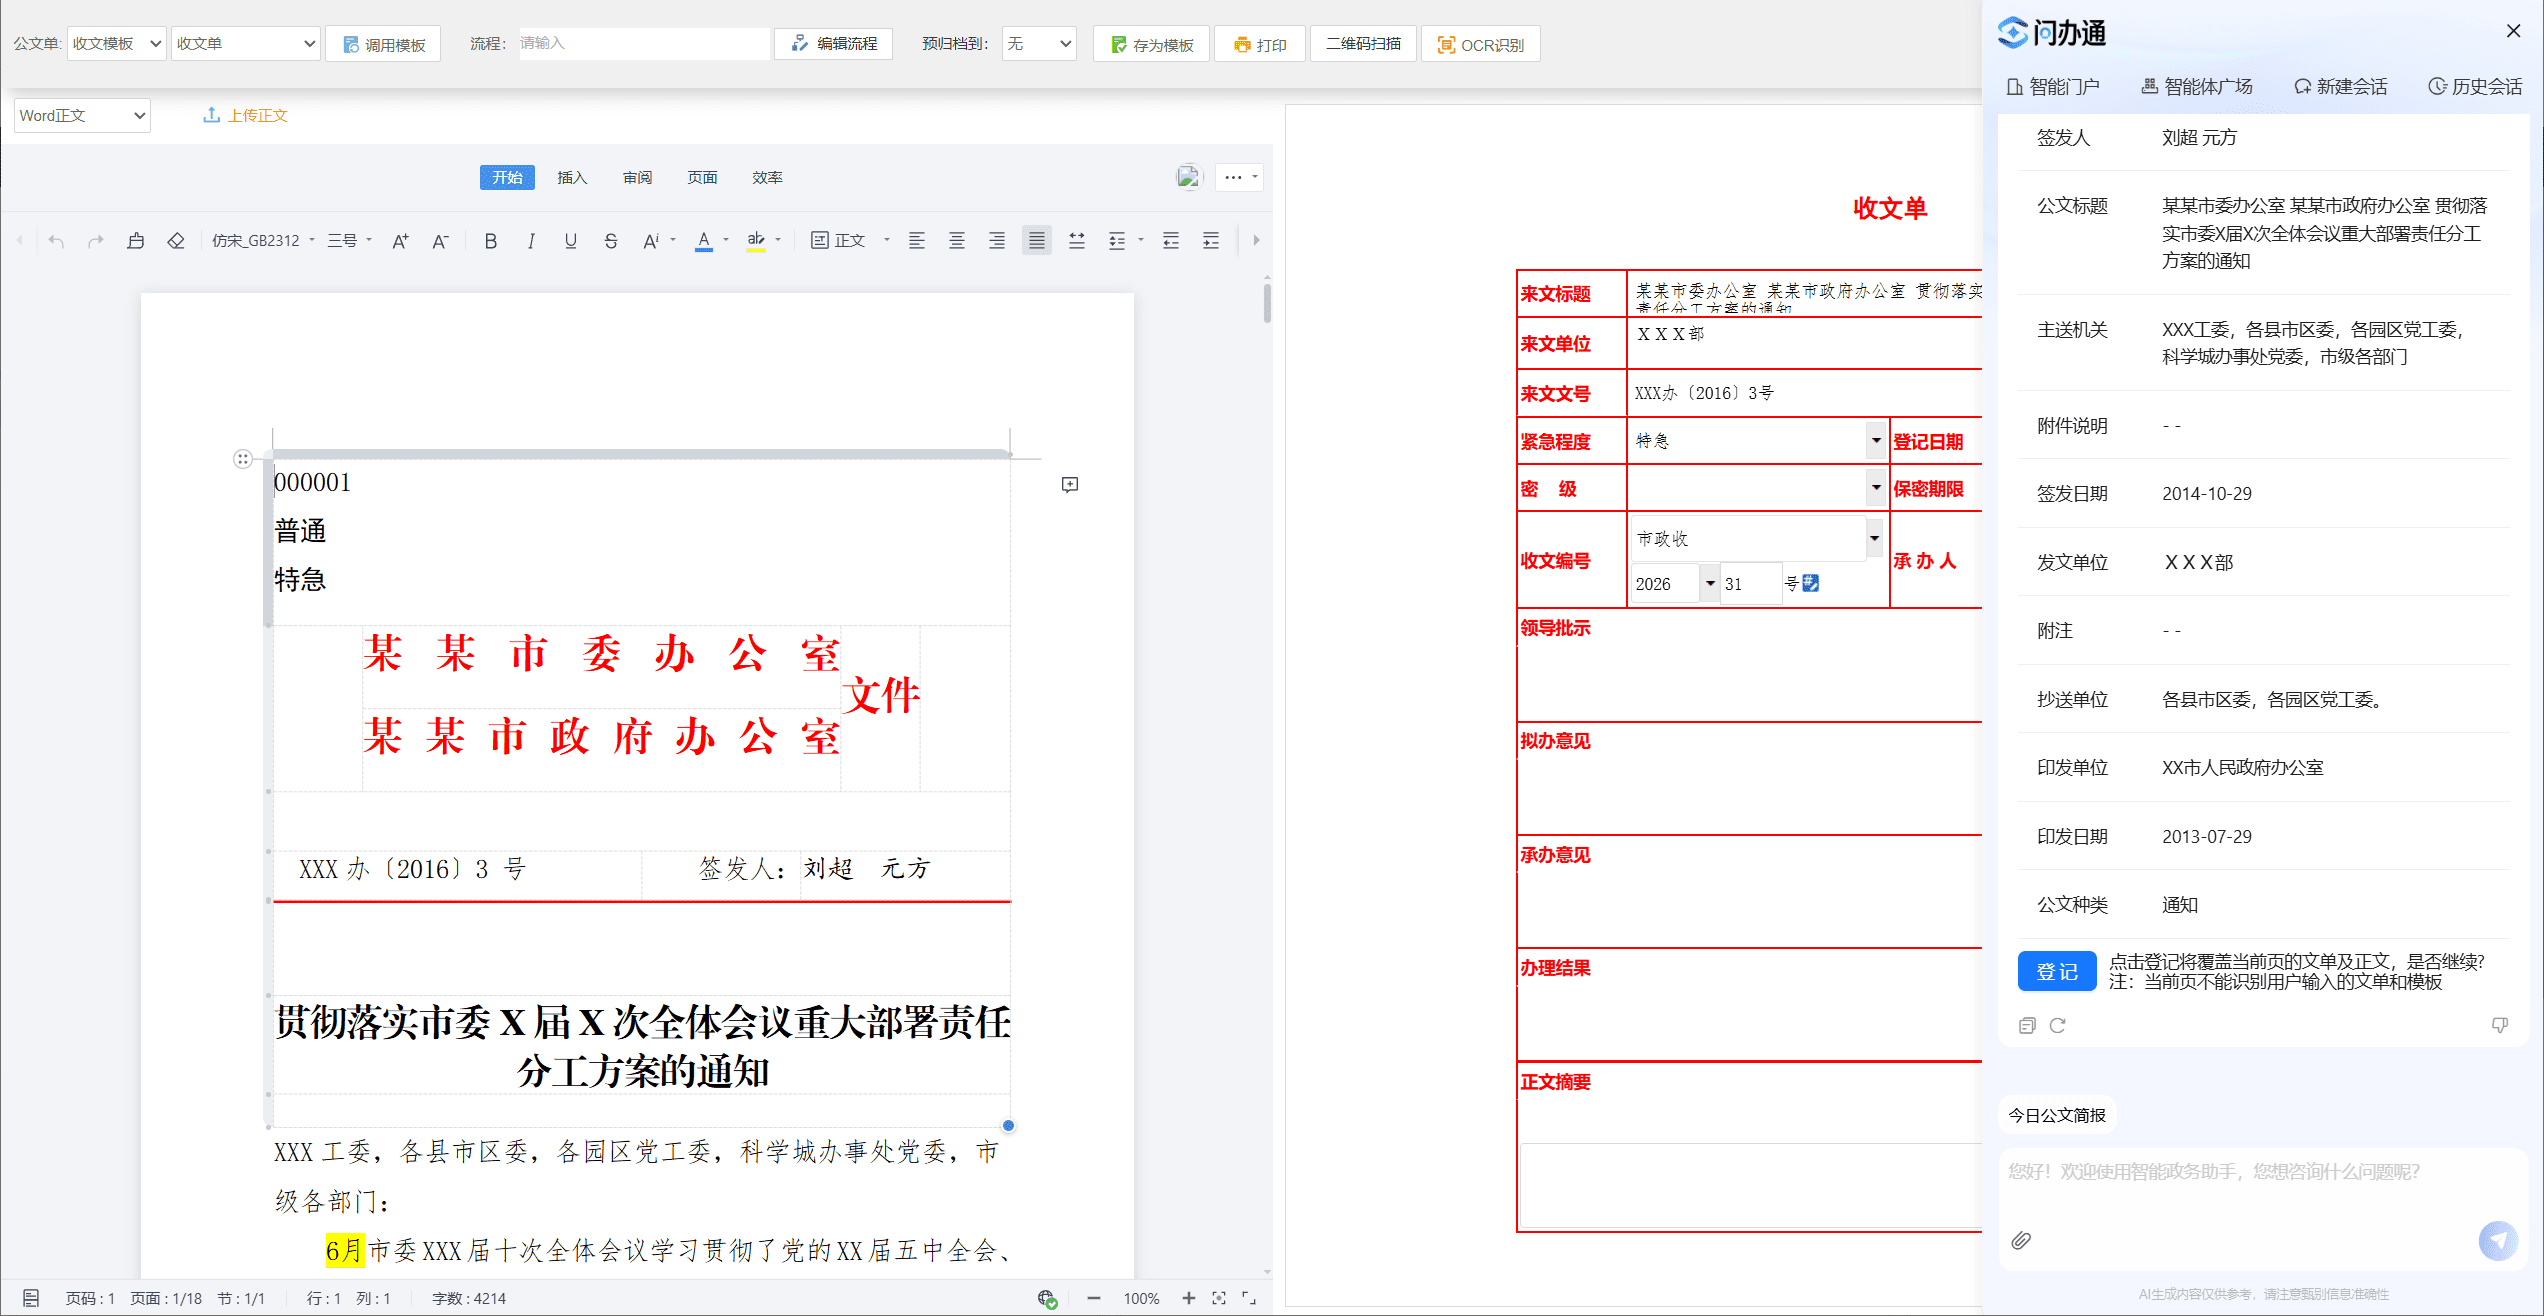2544x1316 pixels.
Task: Undo the last edit in the editor toolbar
Action: coord(56,241)
